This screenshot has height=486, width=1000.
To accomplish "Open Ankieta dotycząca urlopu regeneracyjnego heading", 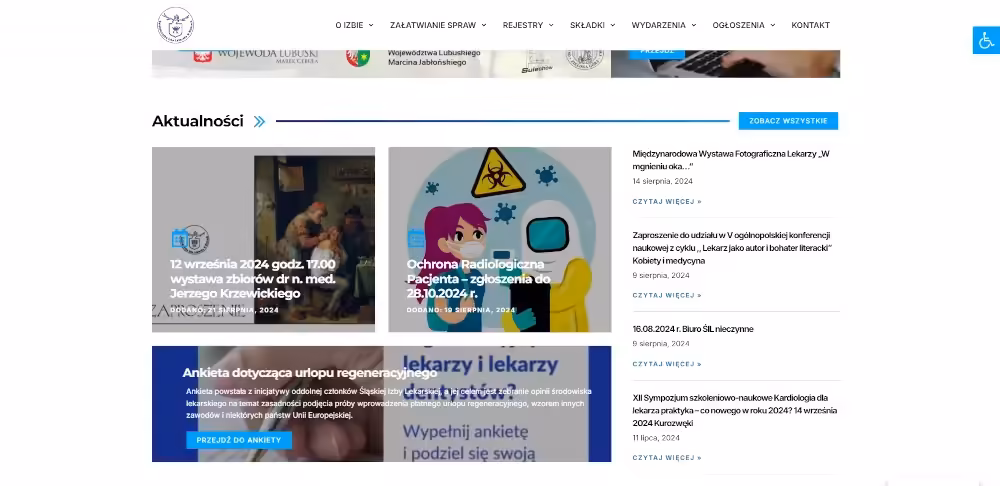I will click(309, 372).
